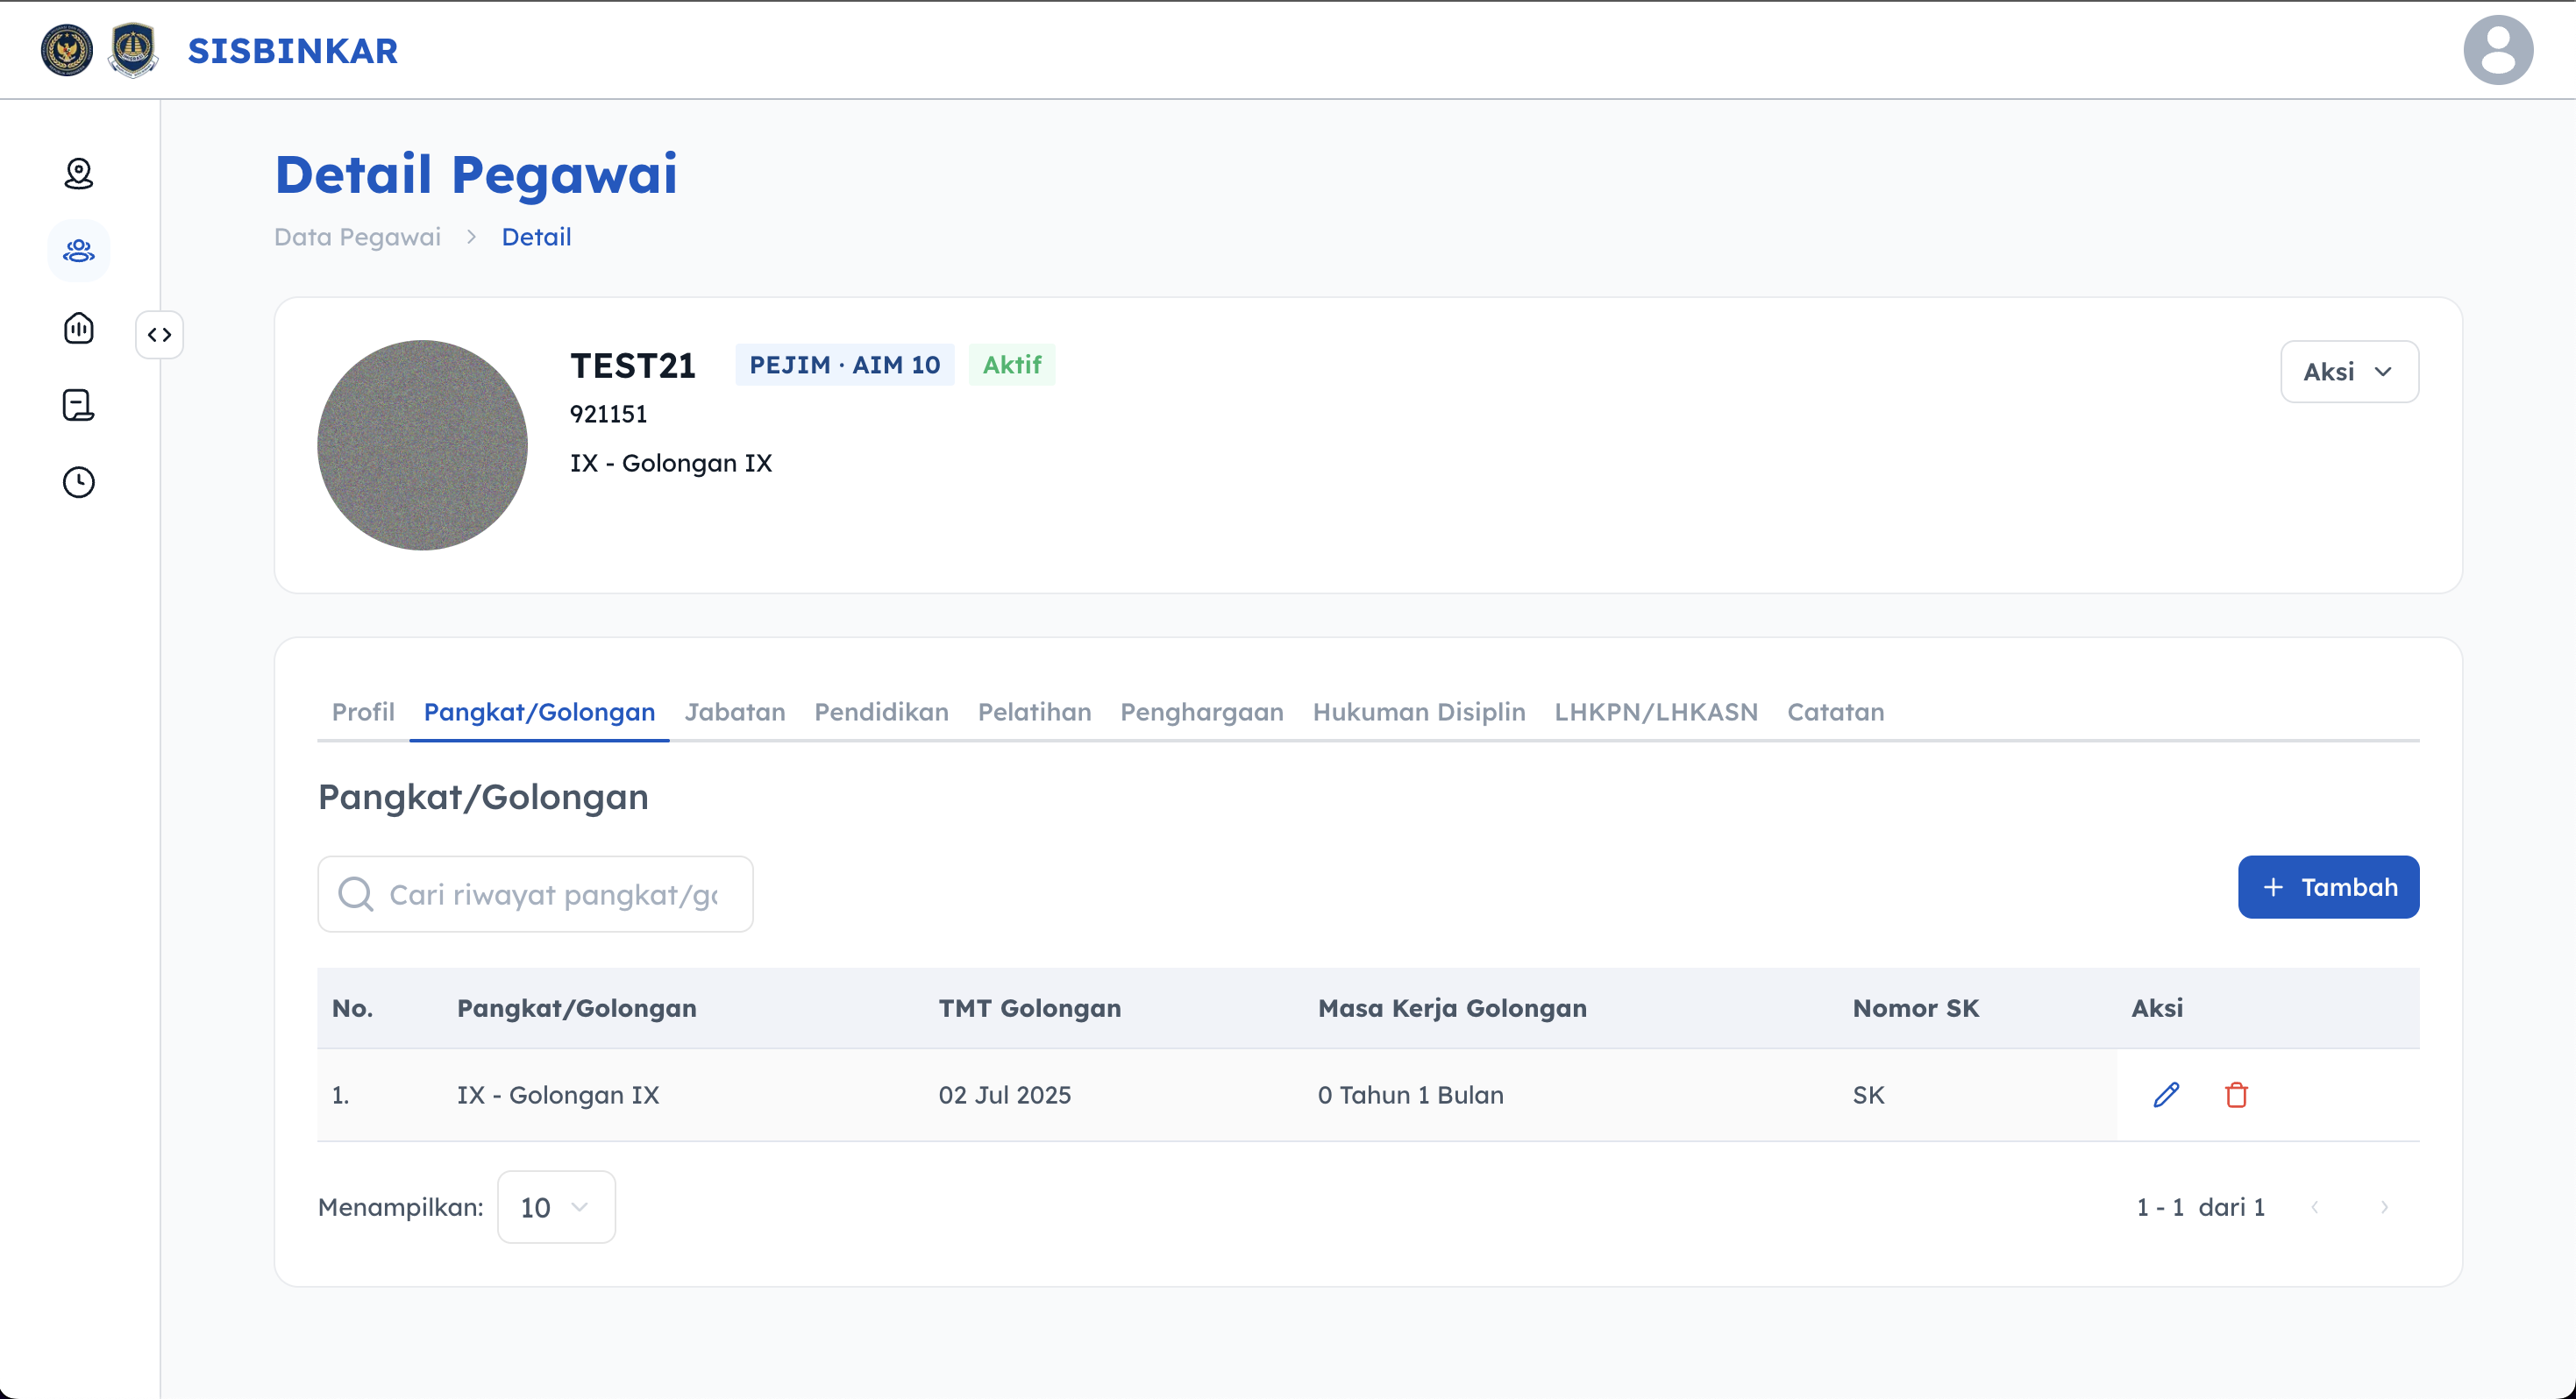Click the employee profile photo
The width and height of the screenshot is (2576, 1399).
point(422,445)
